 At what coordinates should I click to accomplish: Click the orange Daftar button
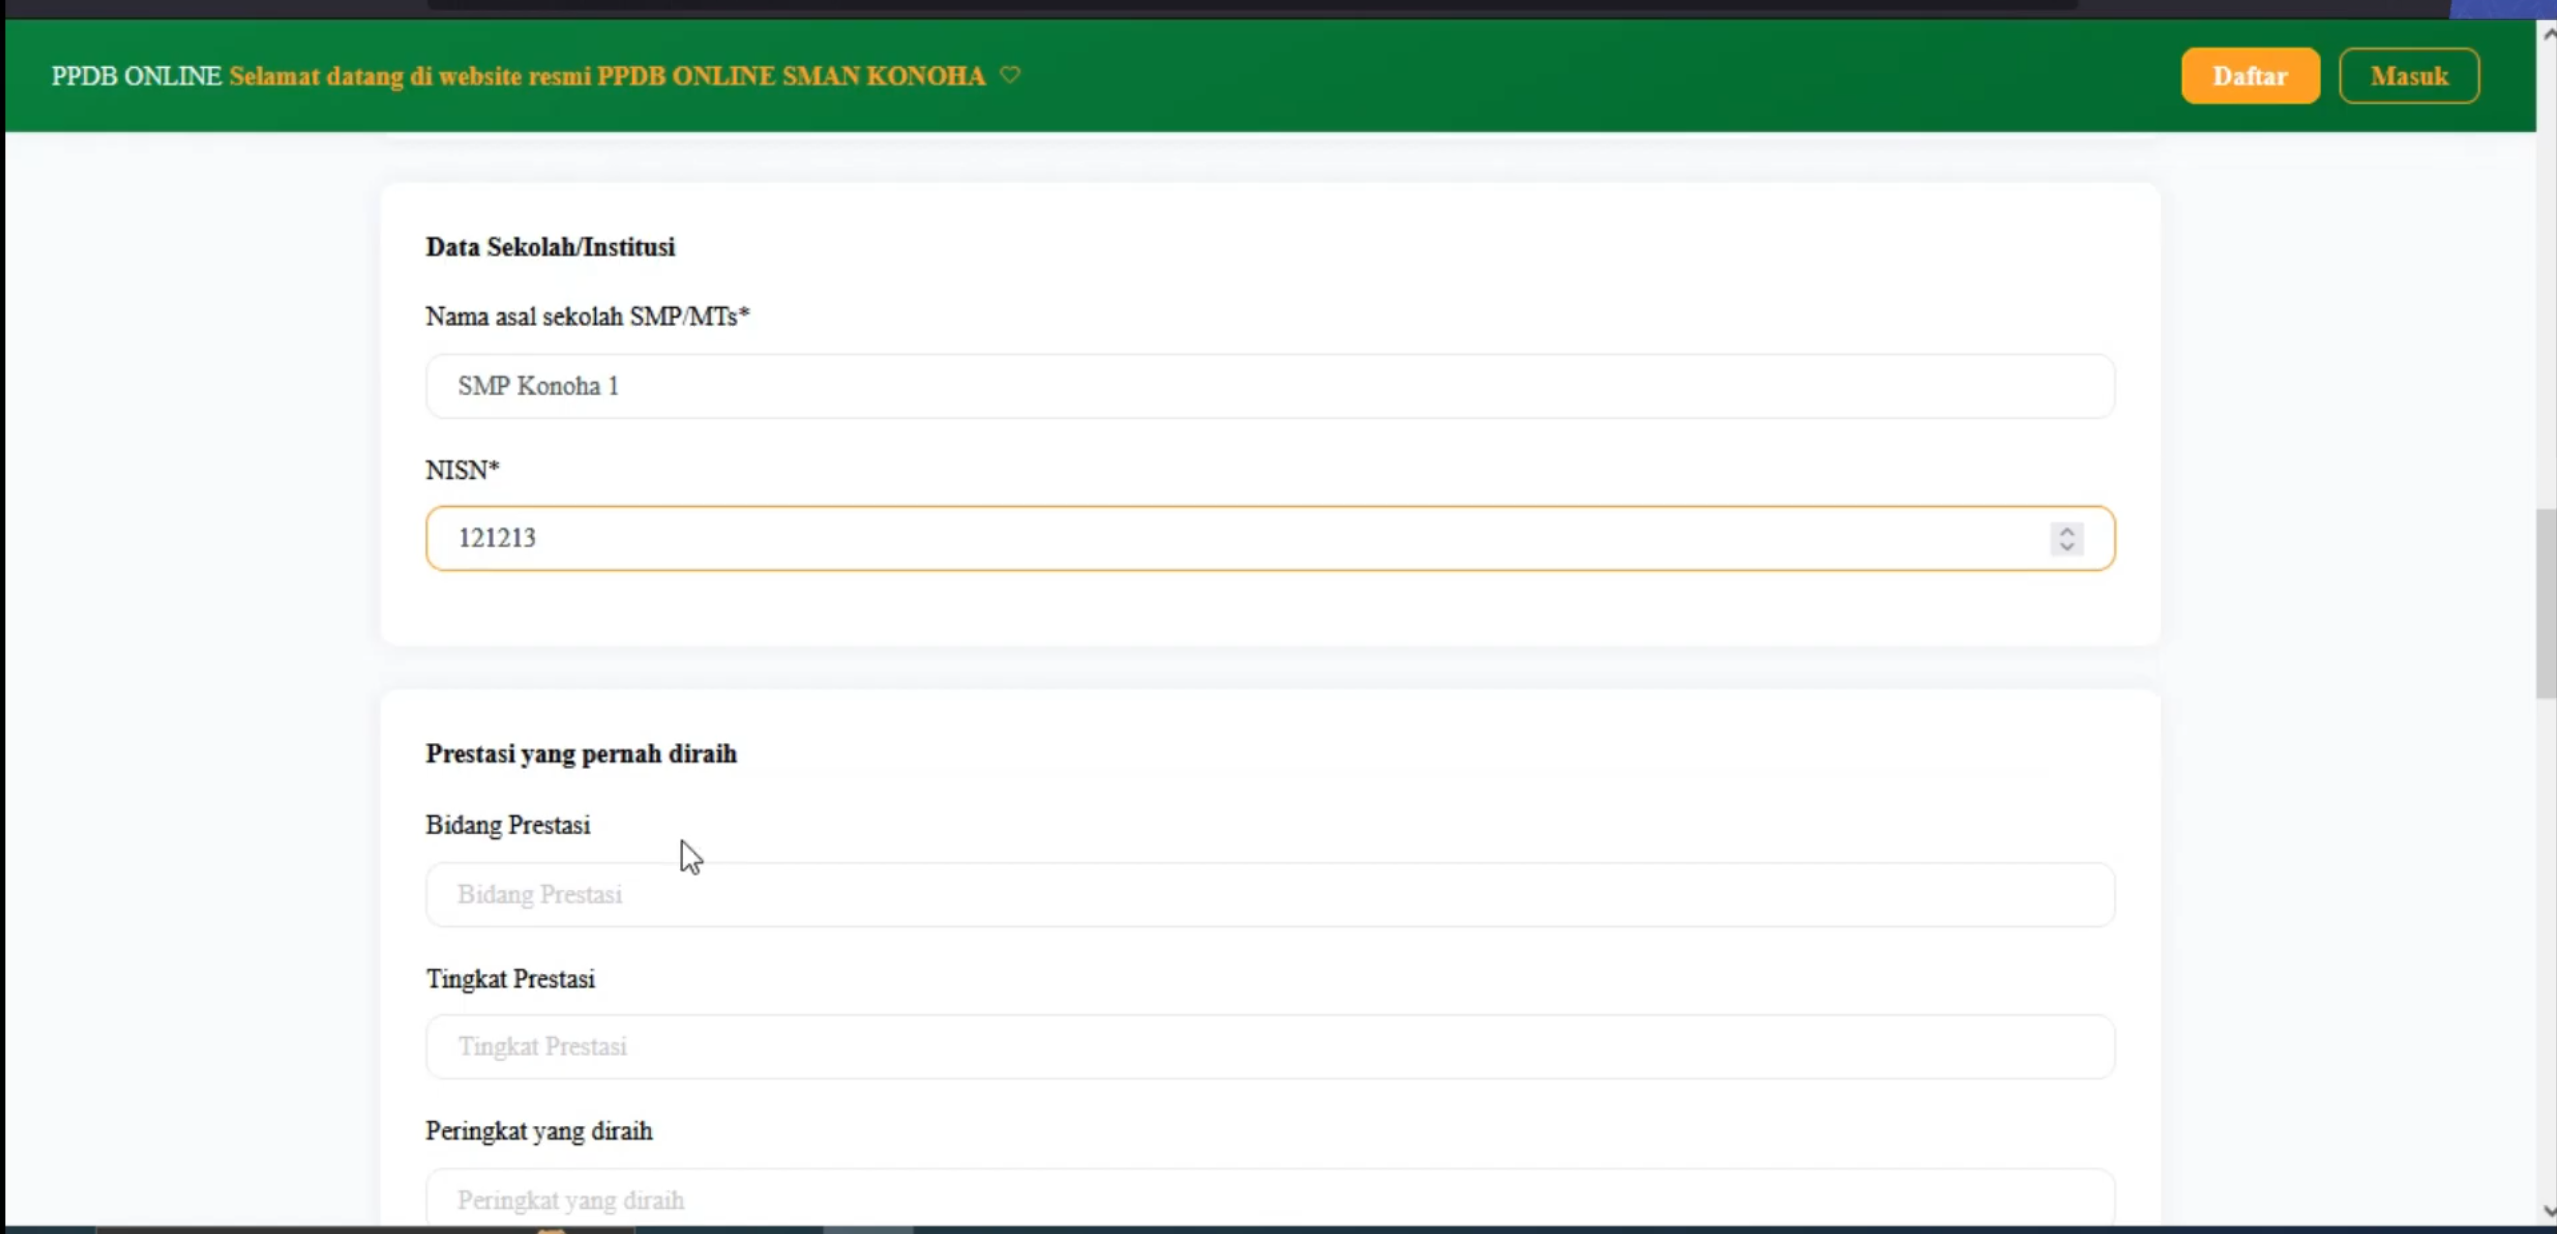(2250, 76)
